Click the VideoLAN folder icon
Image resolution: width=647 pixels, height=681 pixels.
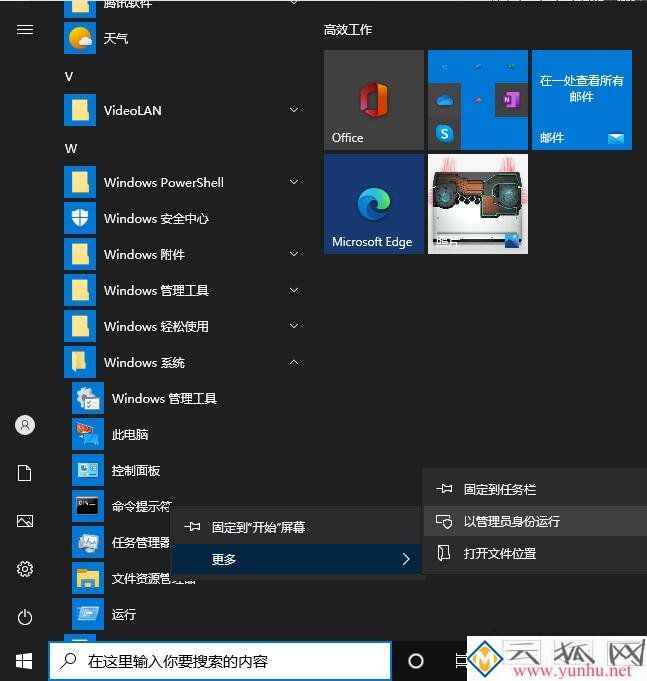[80, 110]
